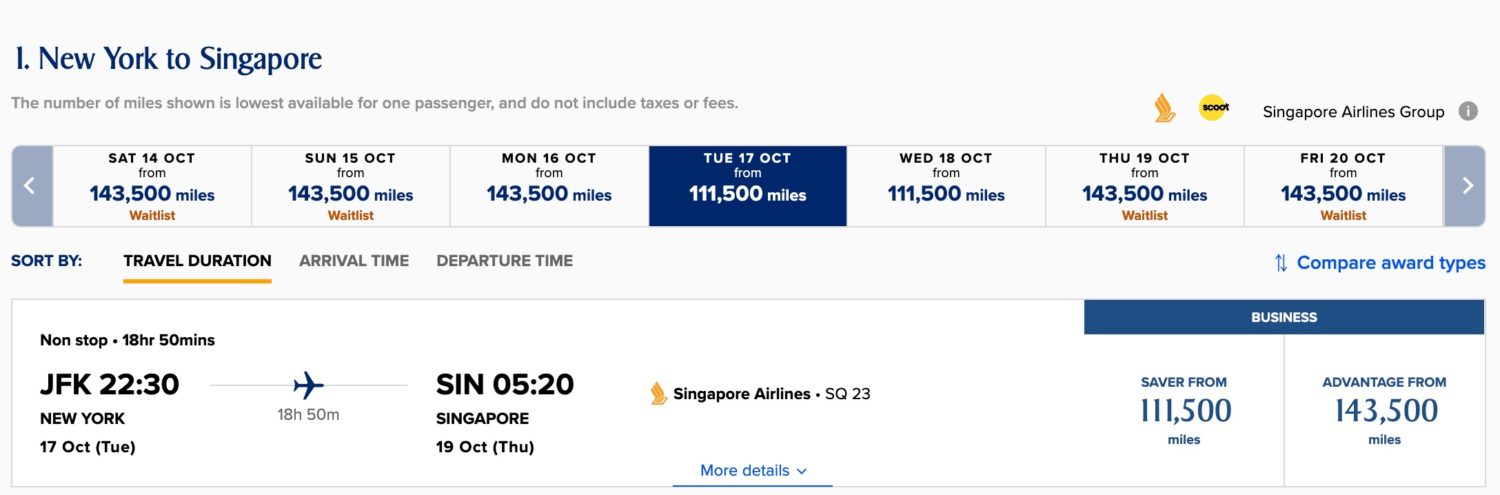The image size is (1500, 495).
Task: Click the previous dates left arrow
Action: (x=31, y=186)
